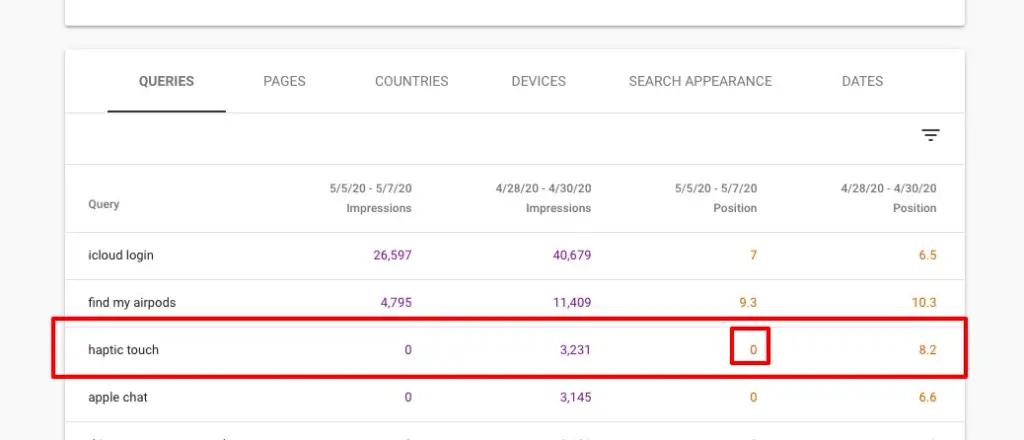This screenshot has height=440, width=1024.
Task: Open the Search Appearance tab
Action: point(700,81)
